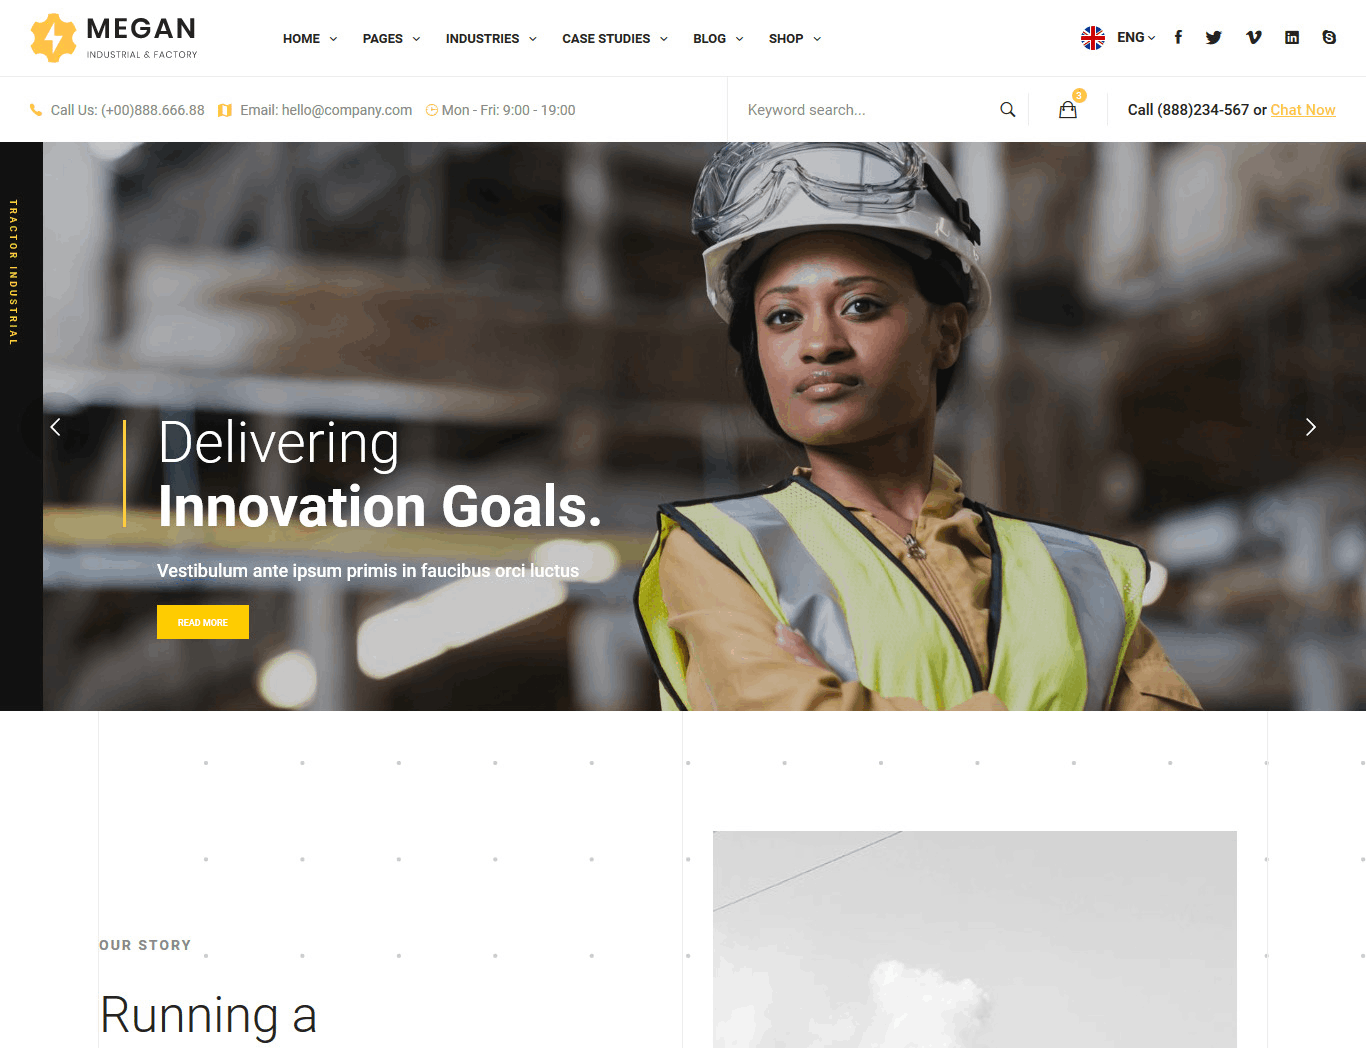Open the LinkedIn social icon
1366x1048 pixels.
(1292, 37)
